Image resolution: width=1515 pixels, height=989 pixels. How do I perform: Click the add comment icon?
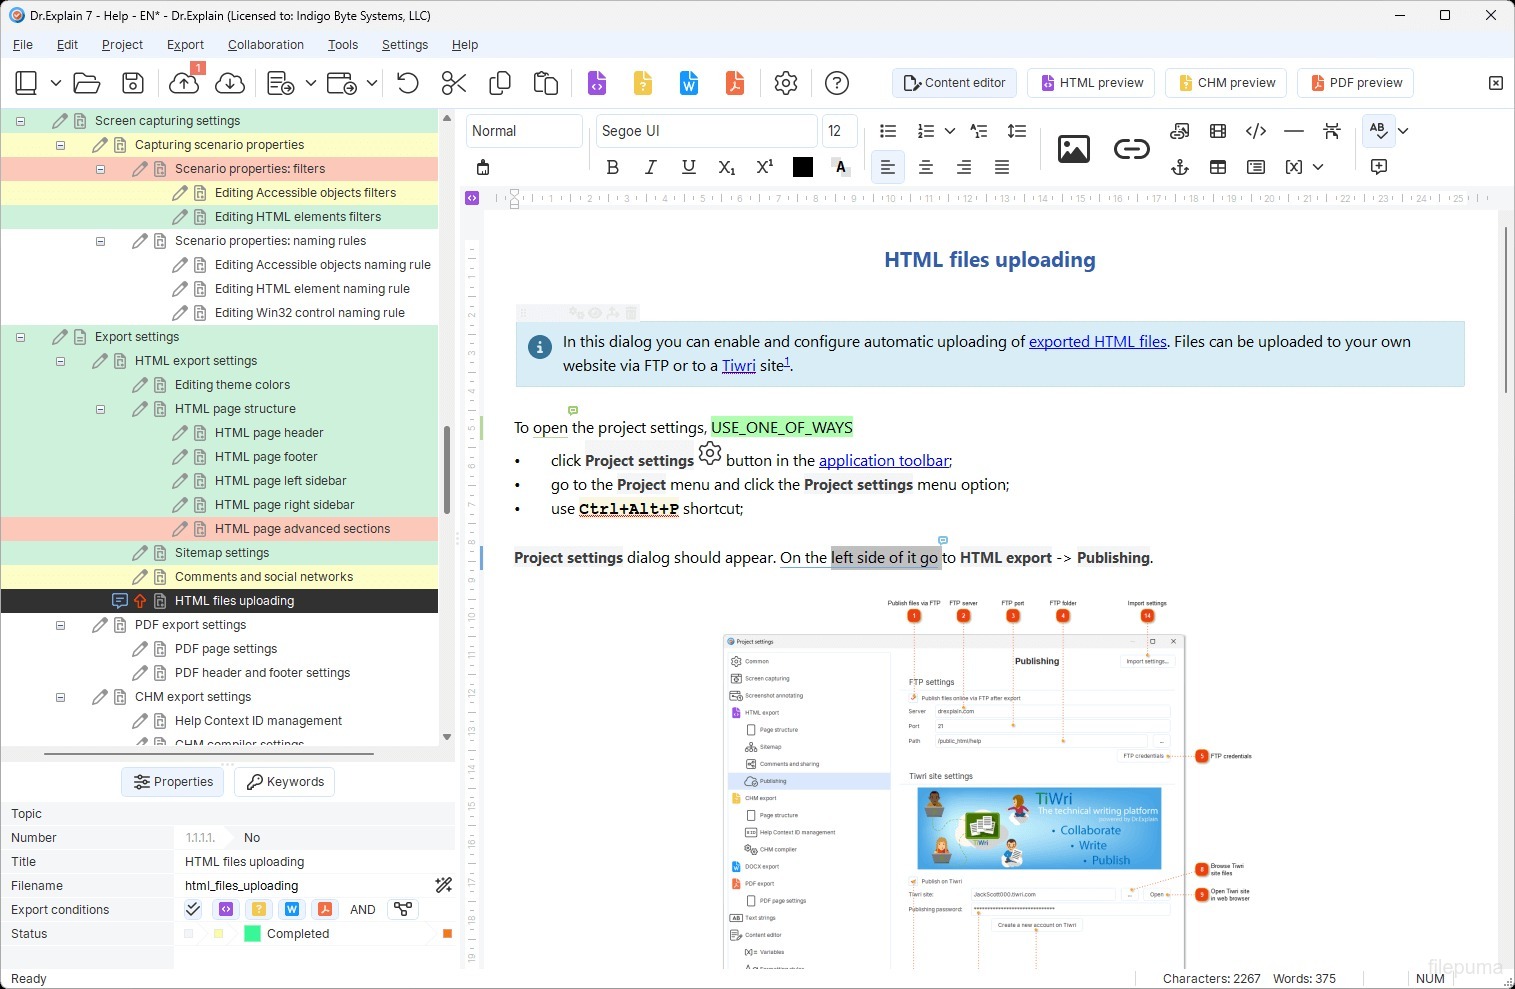[x=1379, y=167]
